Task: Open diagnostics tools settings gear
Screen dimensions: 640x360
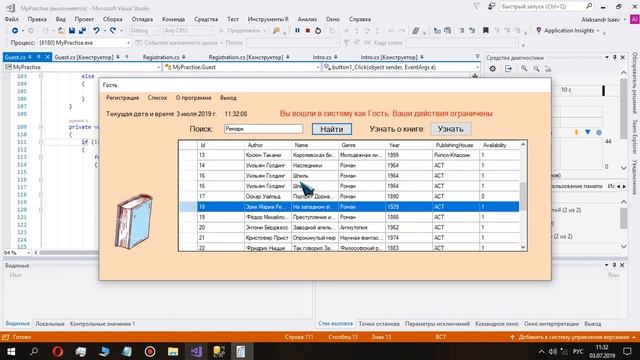Action: pyautogui.click(x=493, y=69)
